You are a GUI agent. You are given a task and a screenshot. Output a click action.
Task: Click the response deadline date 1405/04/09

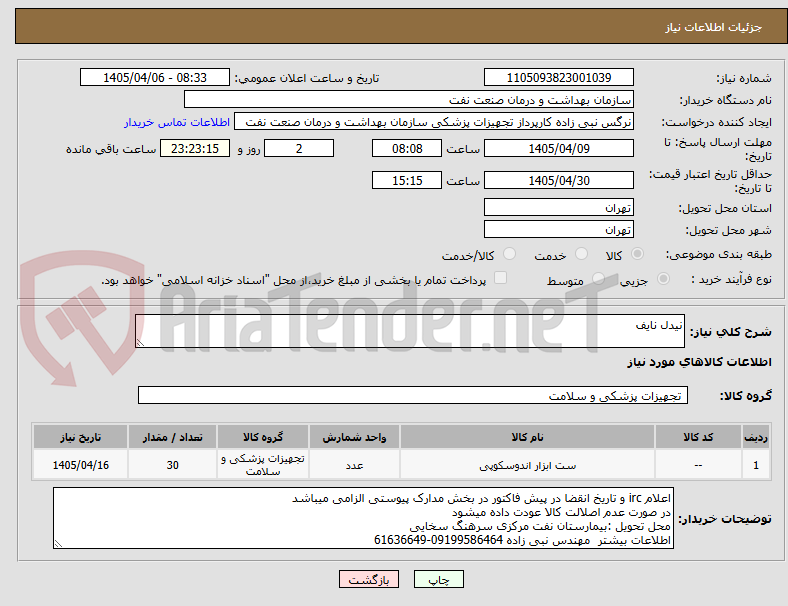559,148
